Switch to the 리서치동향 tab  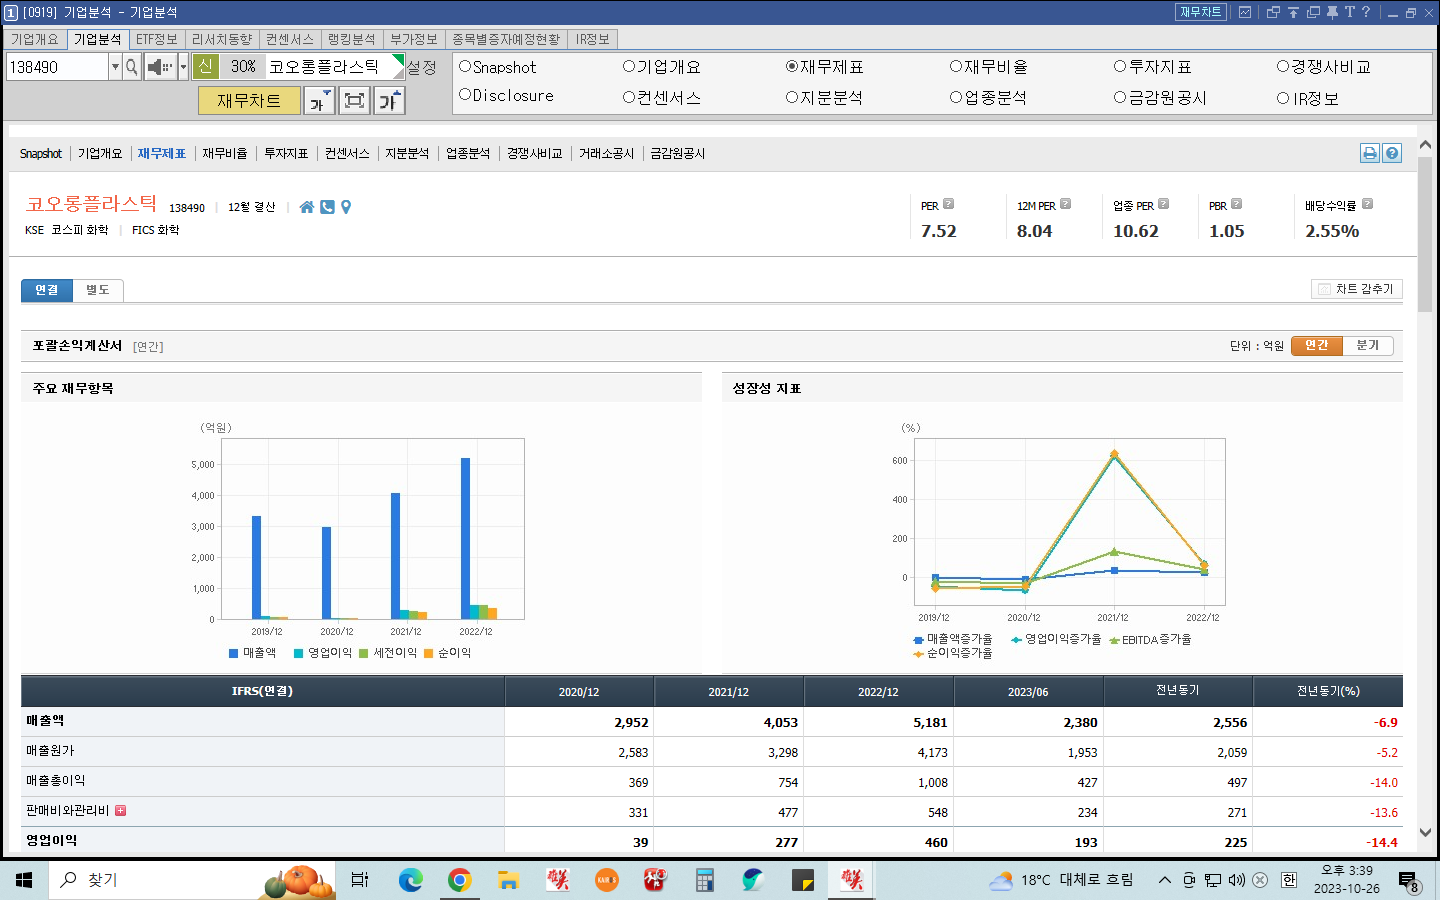pyautogui.click(x=222, y=39)
